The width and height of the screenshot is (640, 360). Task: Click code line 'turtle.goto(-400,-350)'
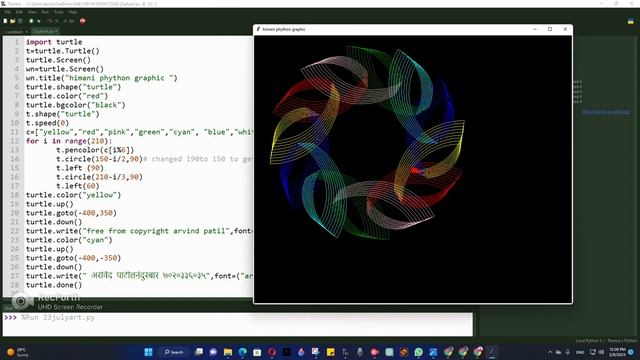73,258
